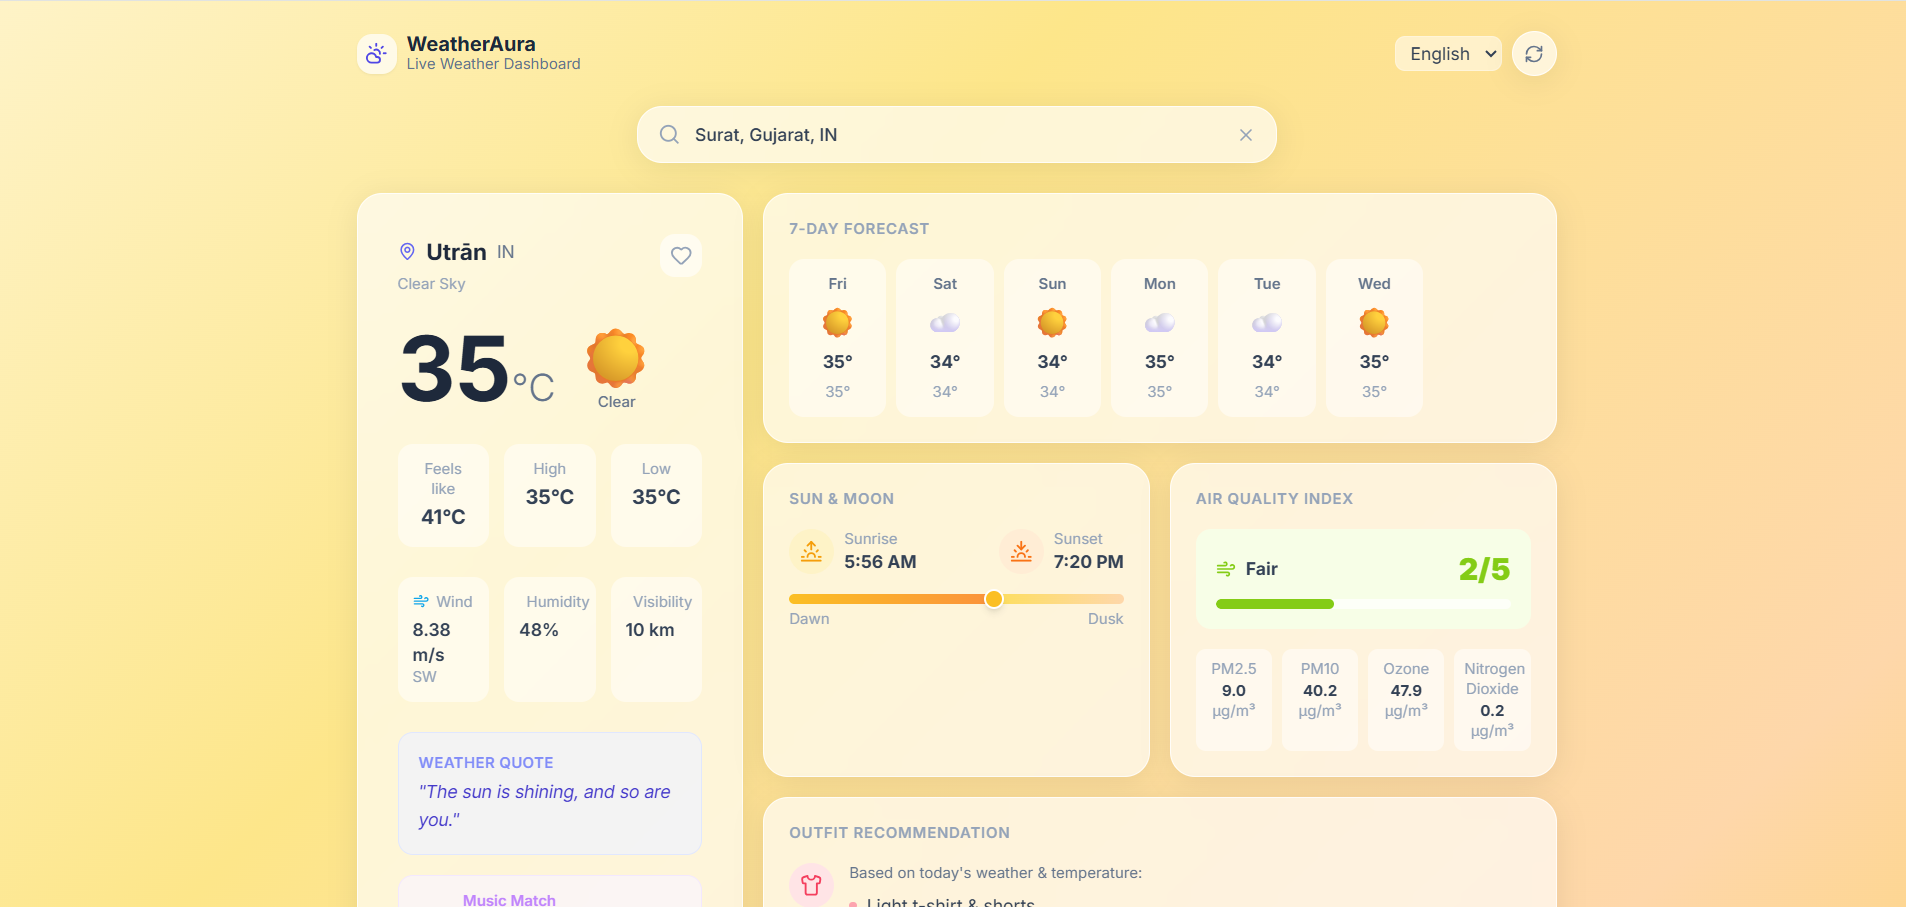Click the Surat, Gujarat, IN search box

pos(957,135)
